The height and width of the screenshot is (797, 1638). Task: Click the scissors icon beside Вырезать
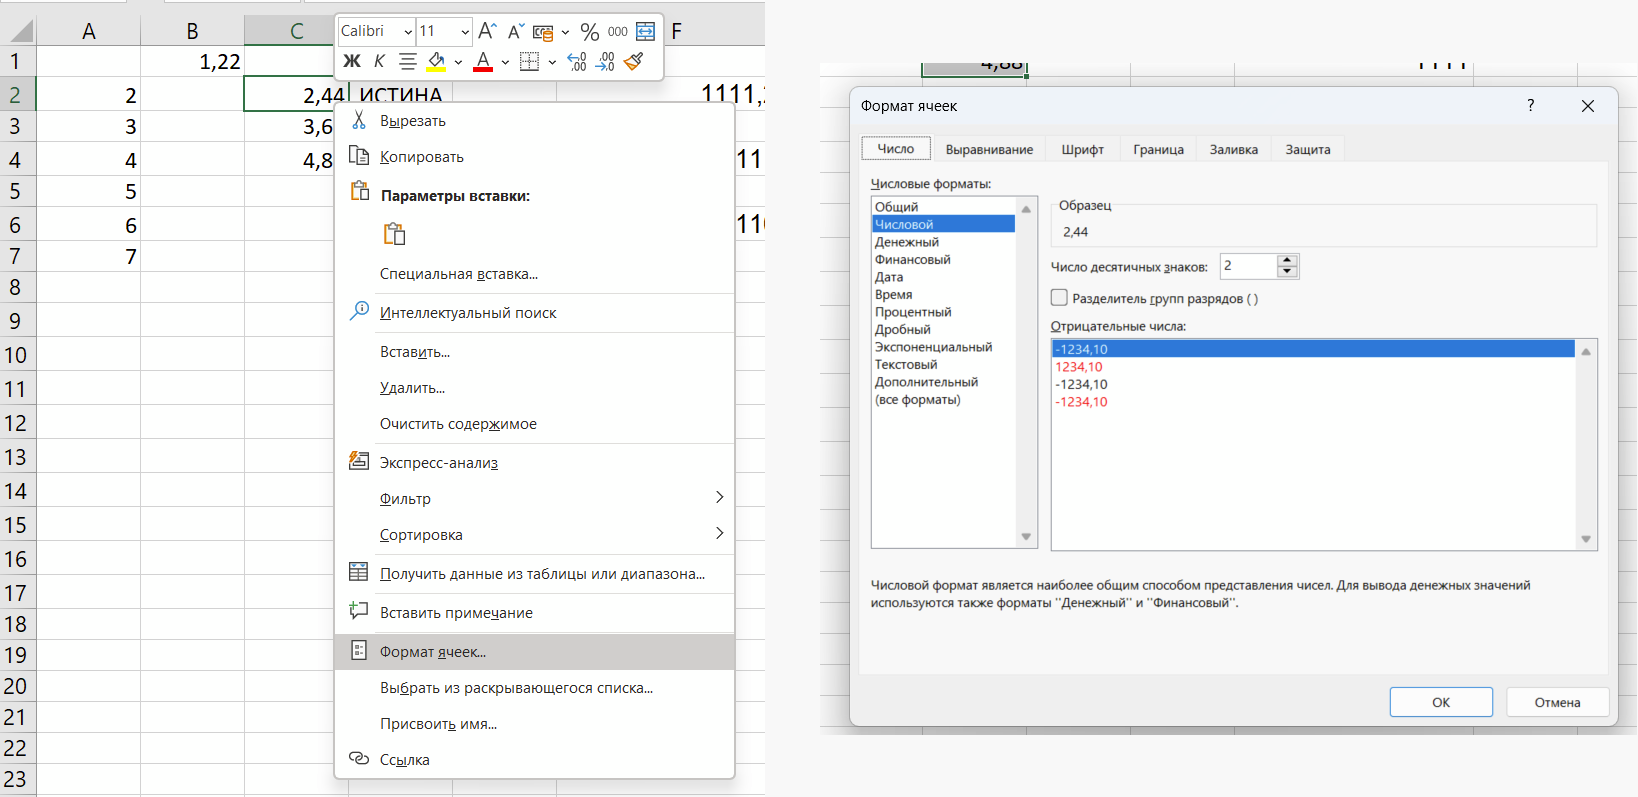point(359,120)
